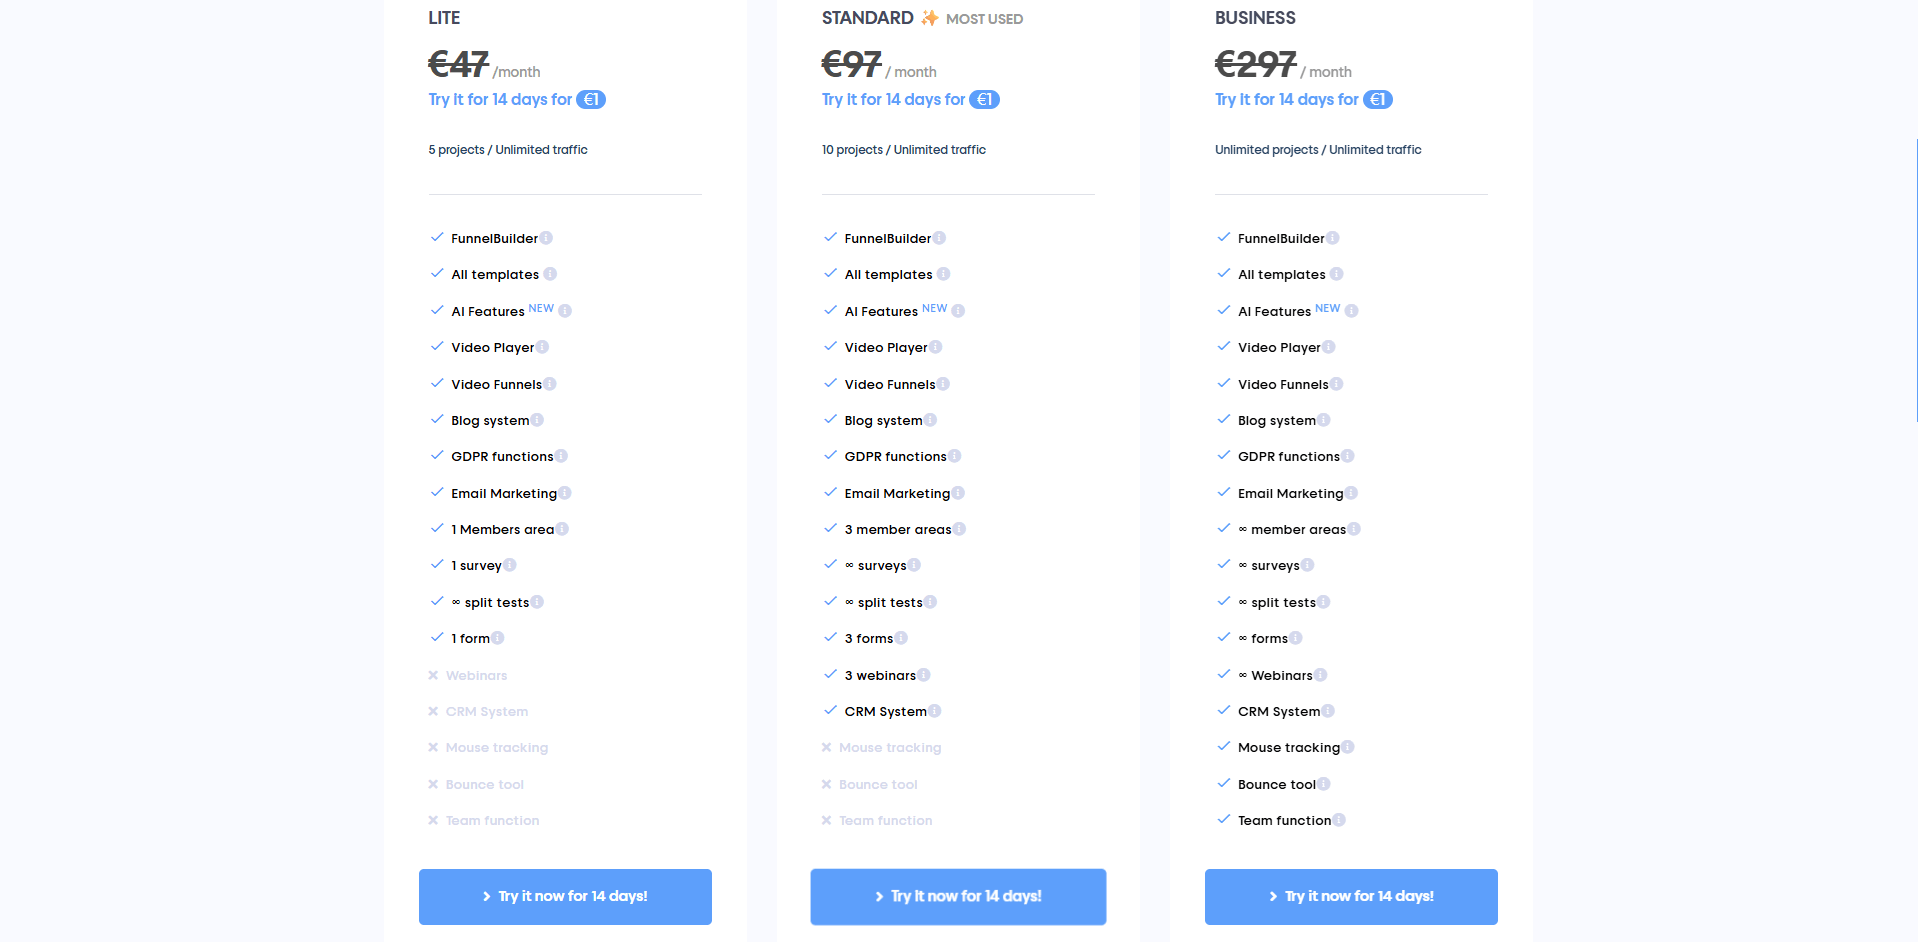Click info icon next to Lite 1 Members area
This screenshot has width=1918, height=942.
(562, 529)
